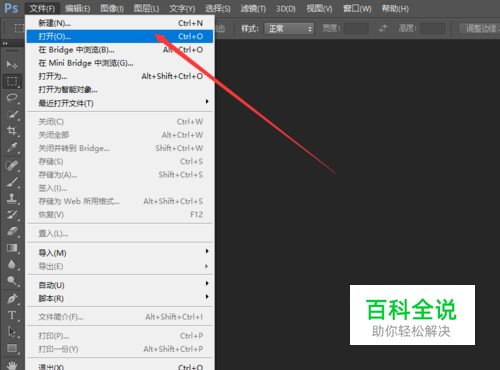Select the Rectangle shape tool

12,348
